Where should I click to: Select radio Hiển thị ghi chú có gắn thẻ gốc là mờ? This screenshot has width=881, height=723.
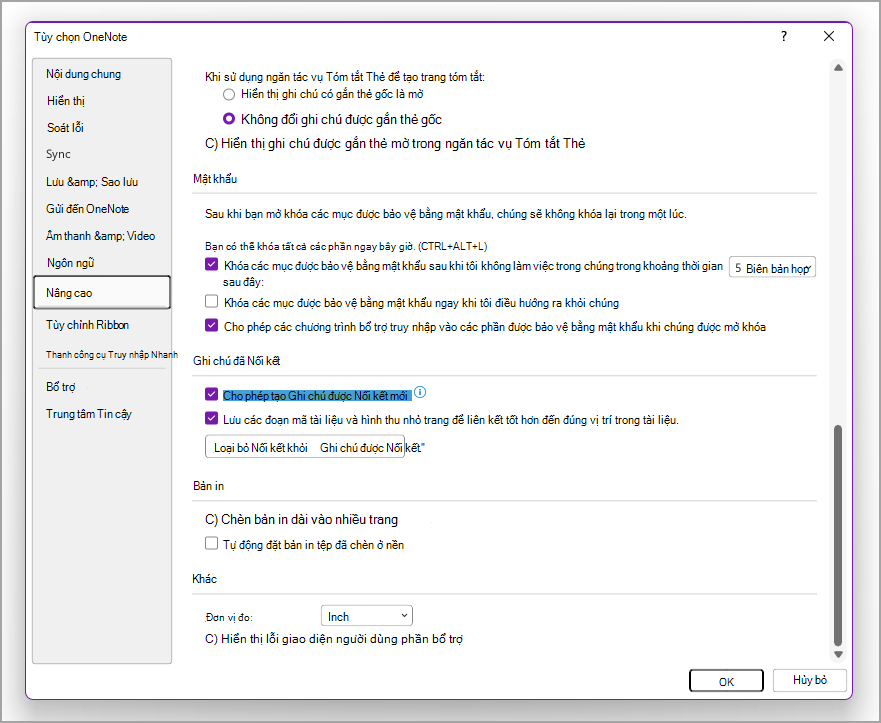(229, 94)
